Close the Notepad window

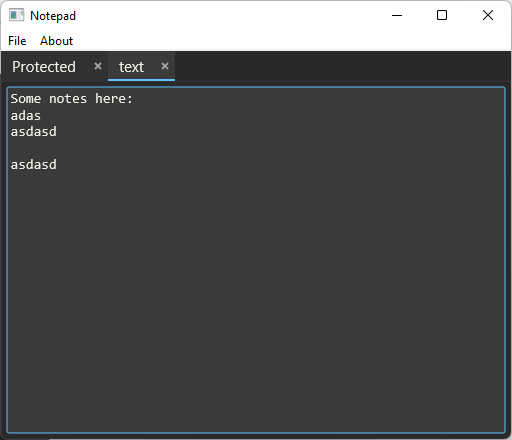coord(488,15)
